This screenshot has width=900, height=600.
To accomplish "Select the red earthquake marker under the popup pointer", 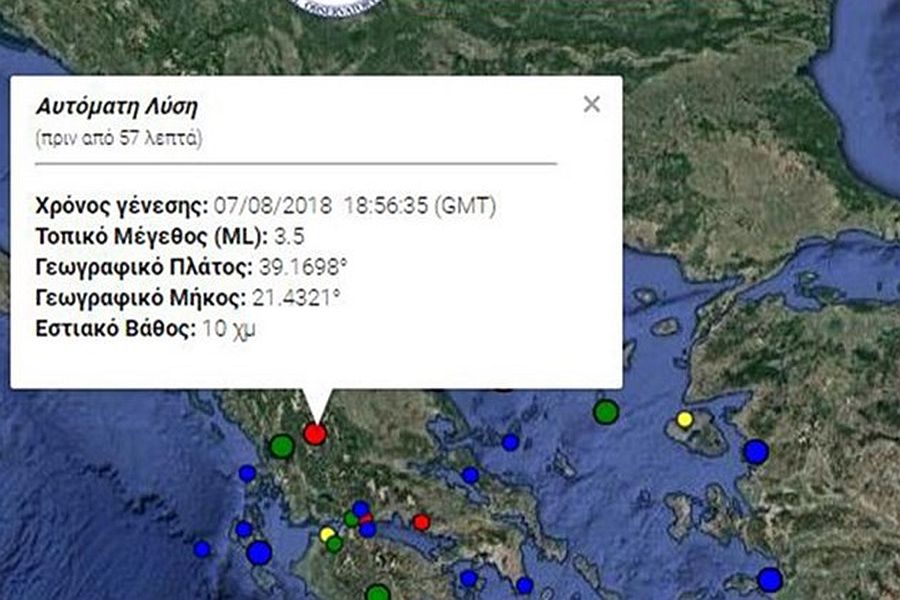I will pos(315,433).
